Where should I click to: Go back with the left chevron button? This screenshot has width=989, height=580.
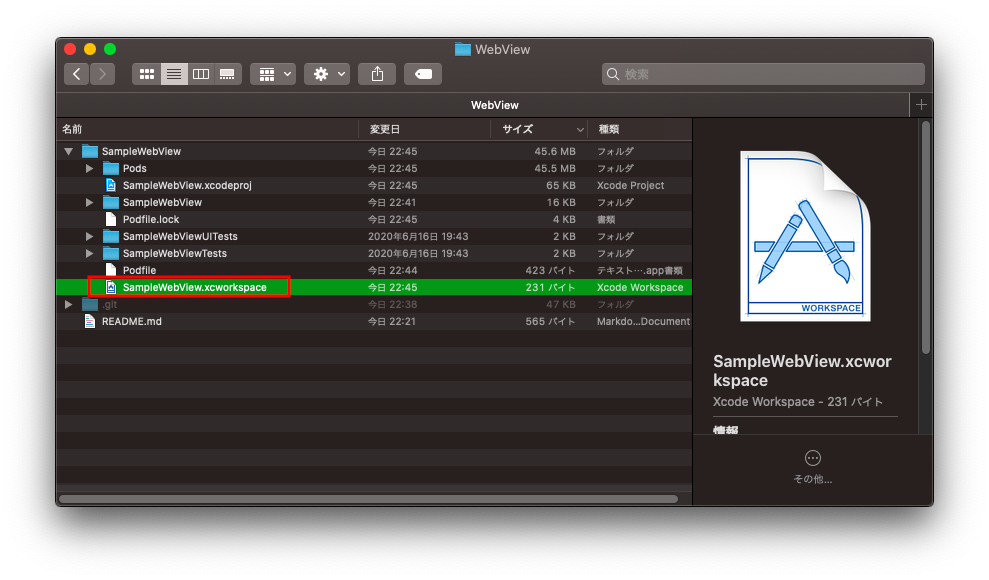(x=76, y=74)
